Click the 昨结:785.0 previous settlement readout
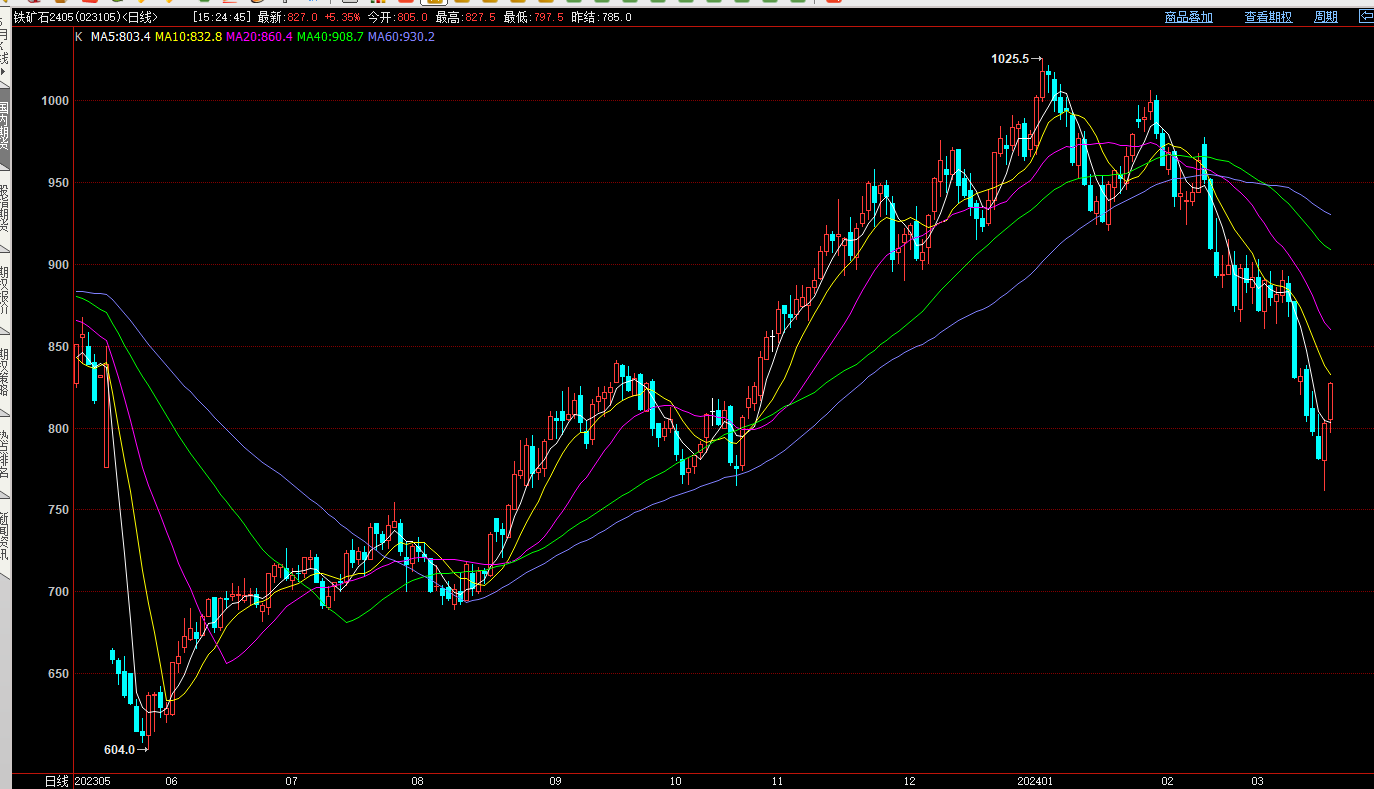1374x789 pixels. point(601,17)
